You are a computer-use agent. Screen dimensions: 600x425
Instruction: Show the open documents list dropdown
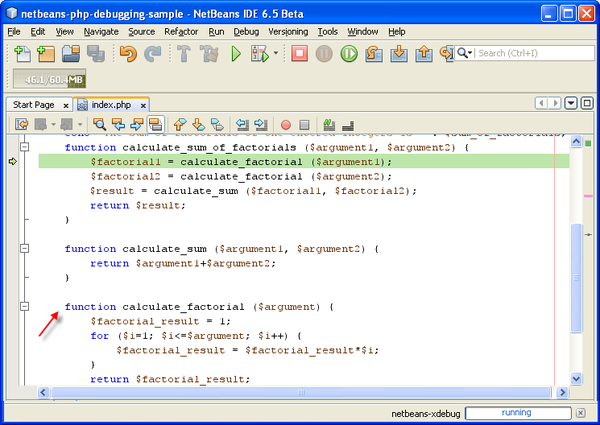point(572,103)
